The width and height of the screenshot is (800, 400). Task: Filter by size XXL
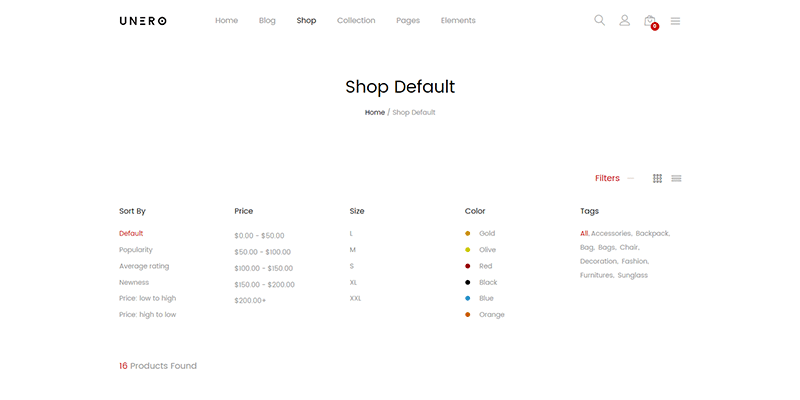click(355, 298)
